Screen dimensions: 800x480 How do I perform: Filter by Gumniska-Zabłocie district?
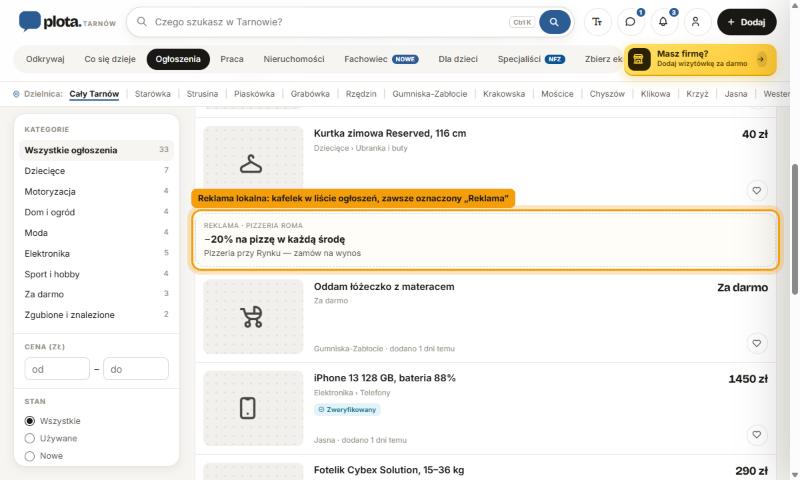click(x=430, y=94)
